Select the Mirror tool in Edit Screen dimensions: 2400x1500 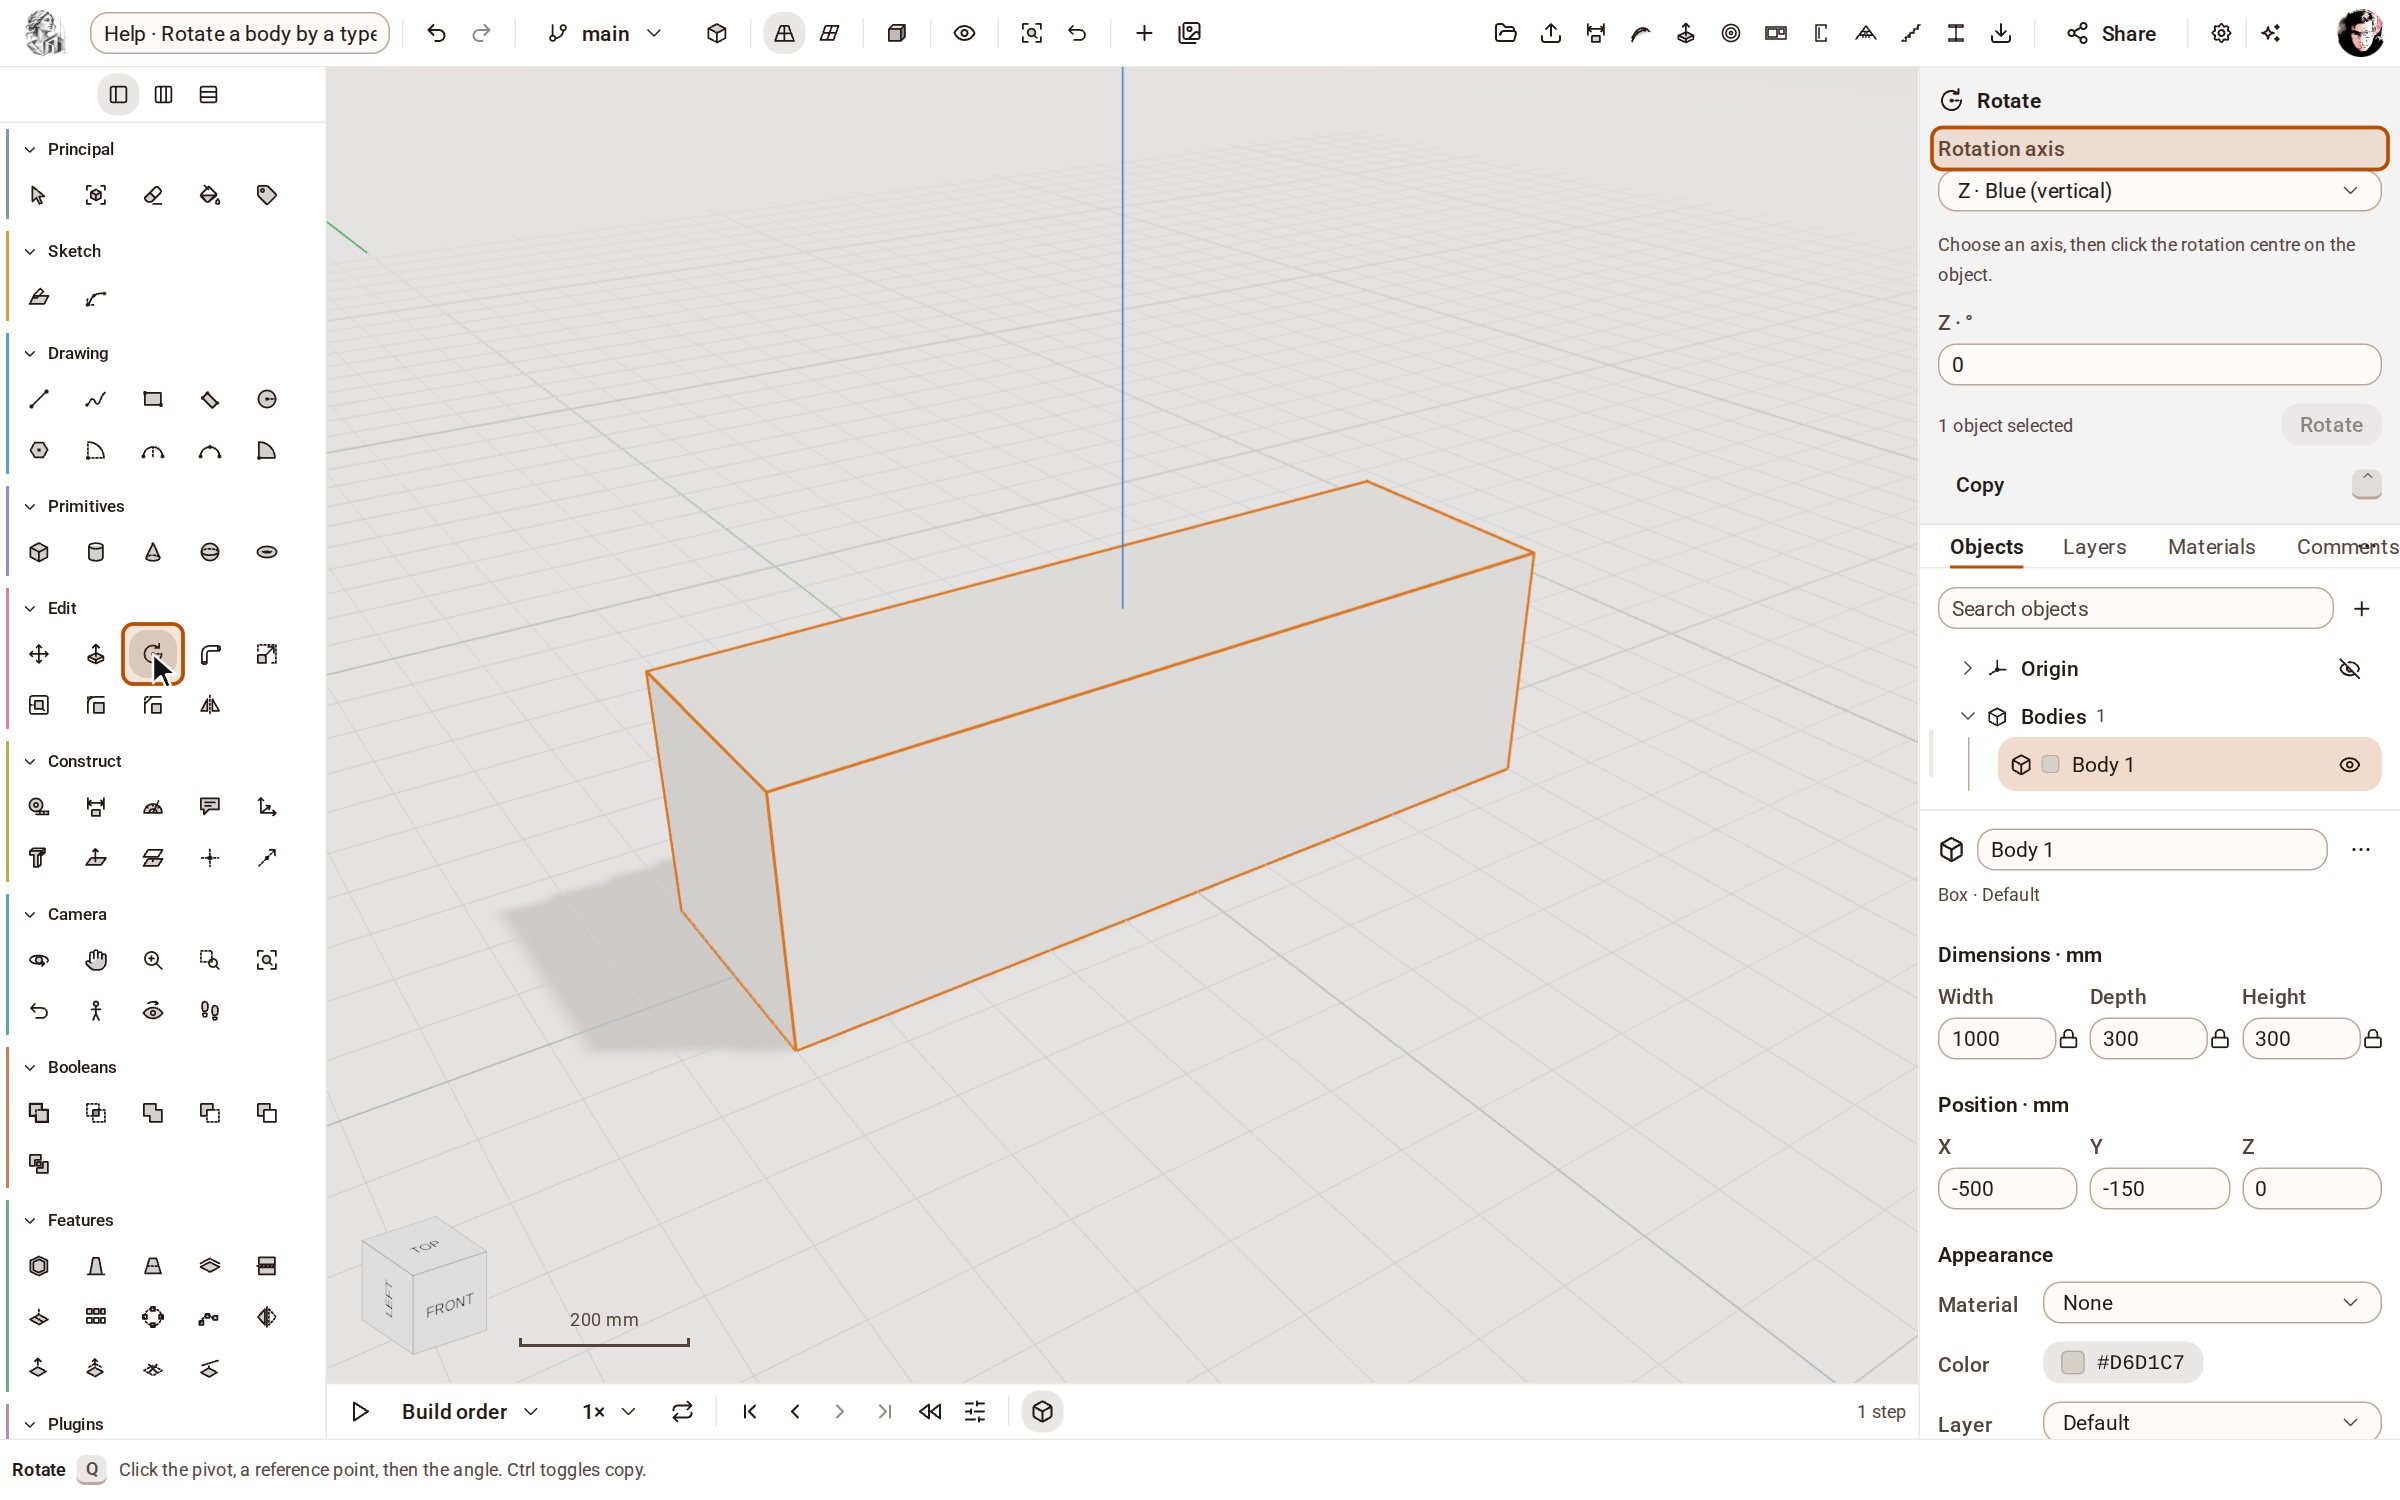(x=210, y=705)
